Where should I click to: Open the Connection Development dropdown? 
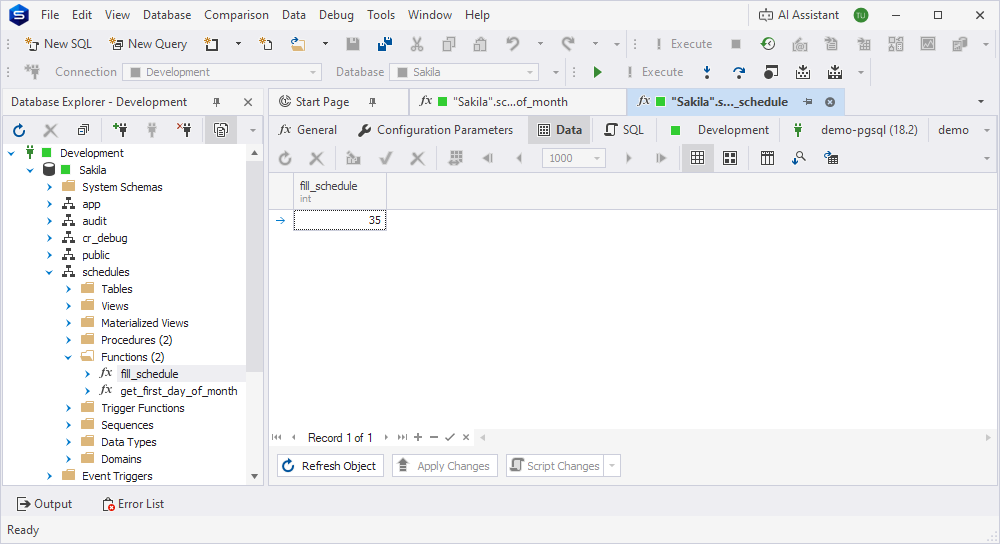[313, 72]
